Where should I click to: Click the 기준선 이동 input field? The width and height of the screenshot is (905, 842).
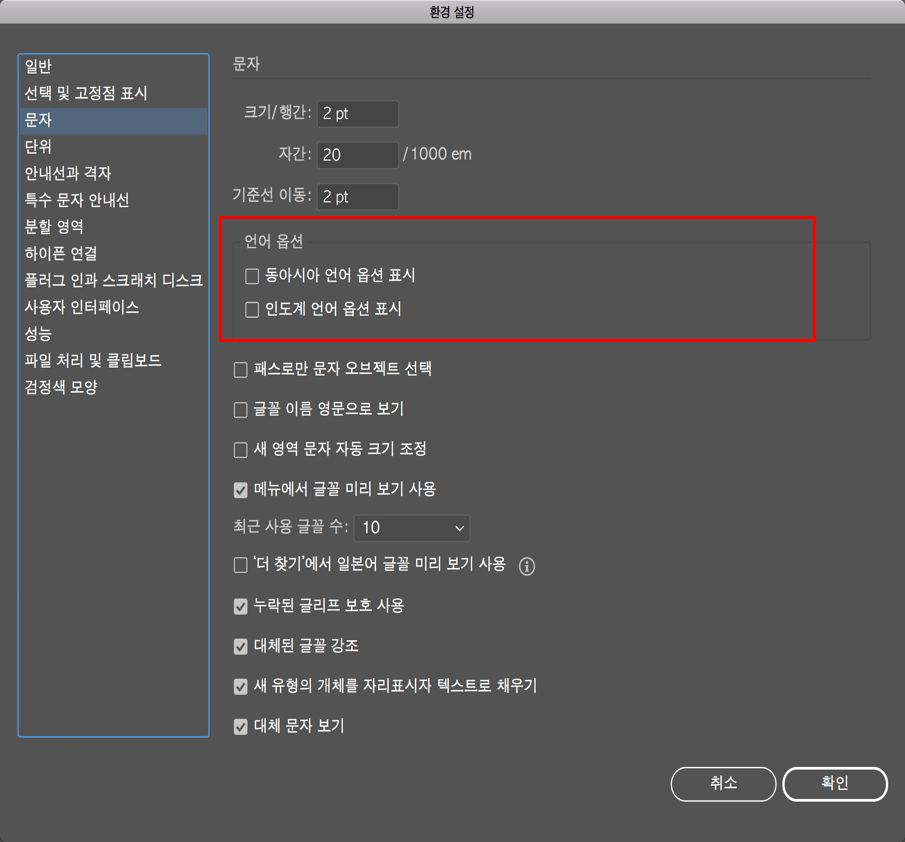(x=358, y=197)
